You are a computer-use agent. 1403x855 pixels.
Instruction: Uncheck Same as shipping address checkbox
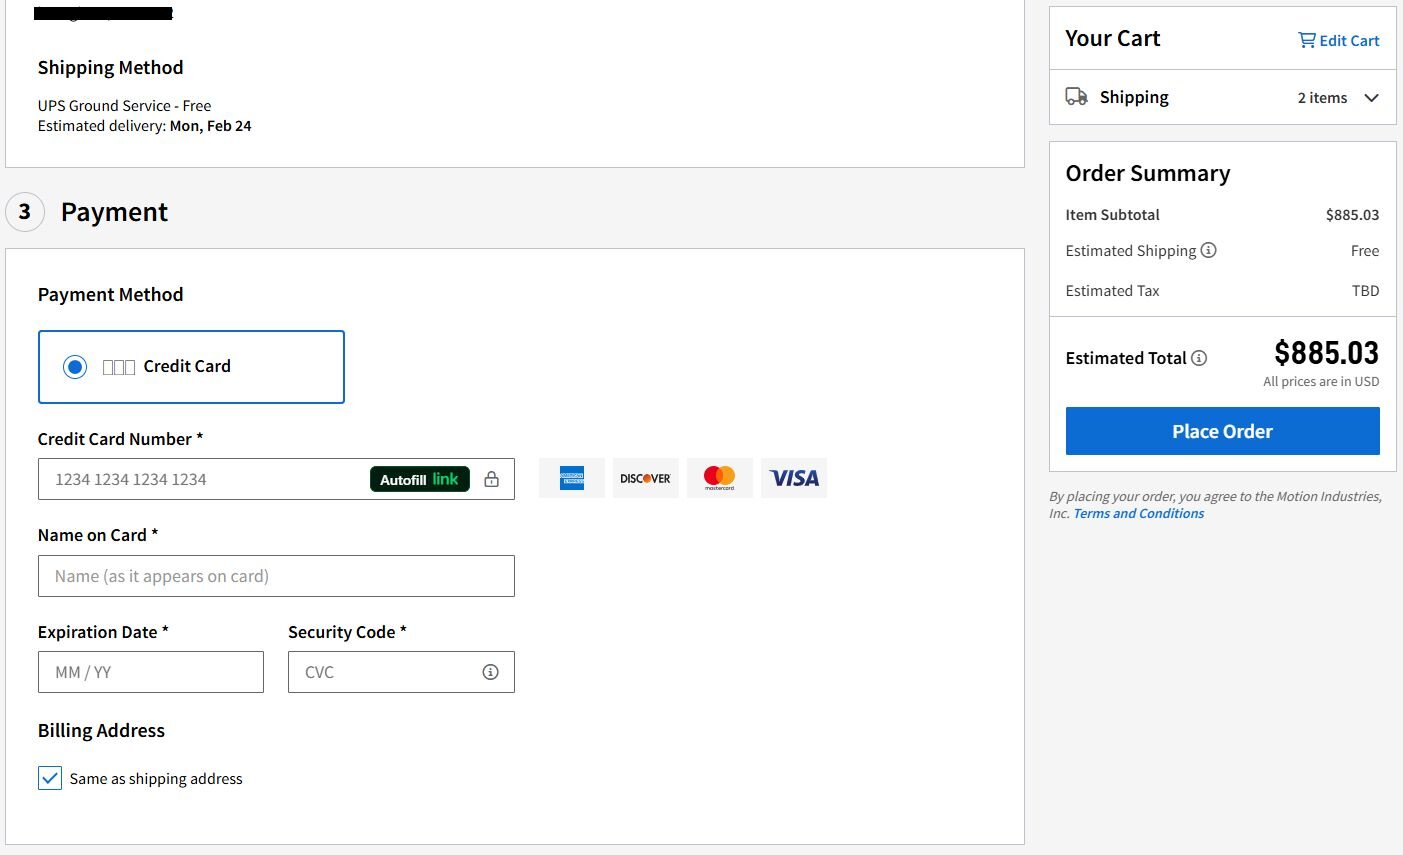click(50, 778)
